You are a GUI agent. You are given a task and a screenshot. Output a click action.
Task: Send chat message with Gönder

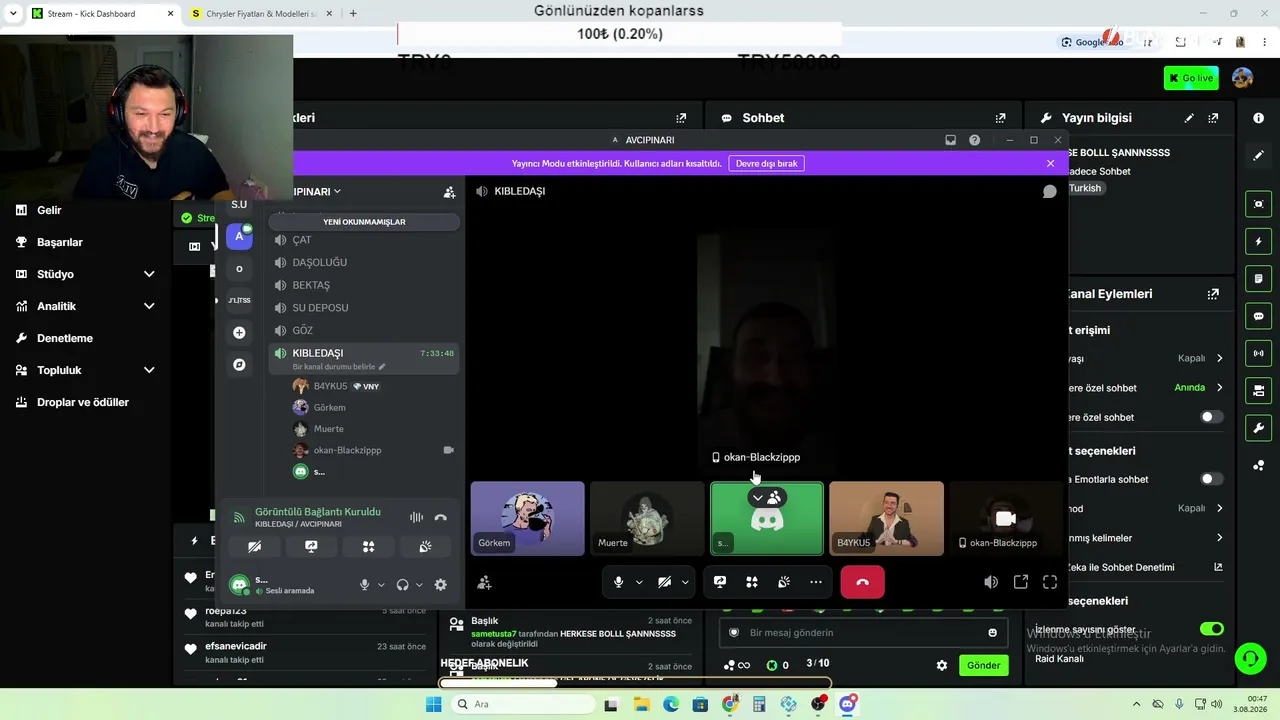click(983, 665)
